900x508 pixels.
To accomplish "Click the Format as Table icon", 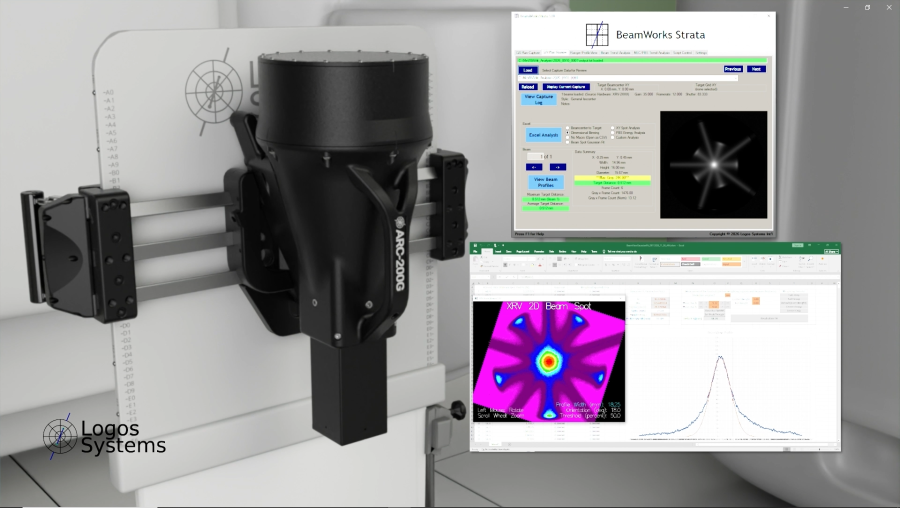I will [654, 259].
